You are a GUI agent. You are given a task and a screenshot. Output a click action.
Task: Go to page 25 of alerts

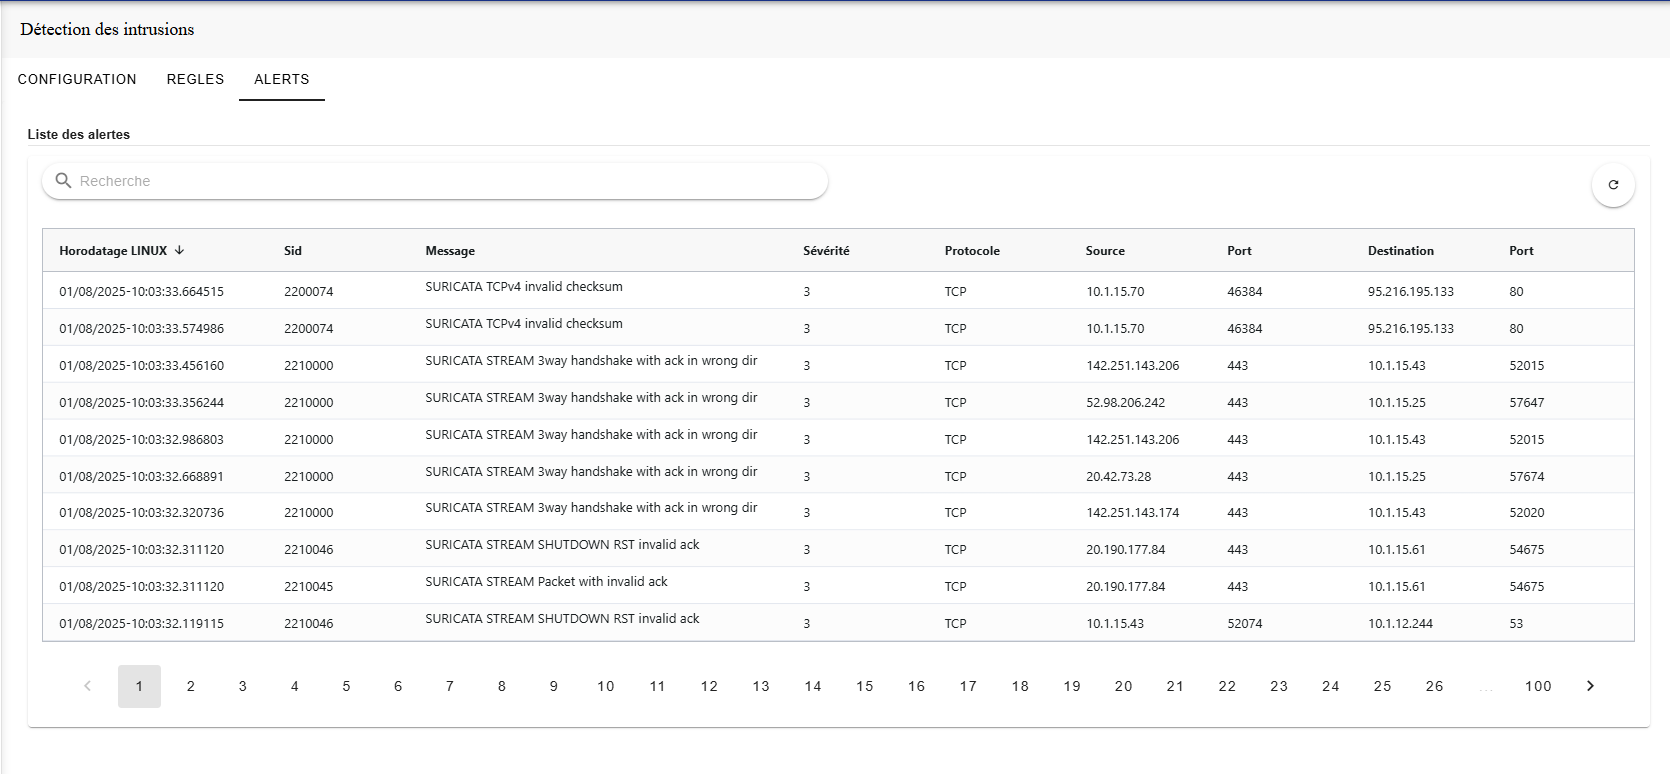[x=1383, y=686]
